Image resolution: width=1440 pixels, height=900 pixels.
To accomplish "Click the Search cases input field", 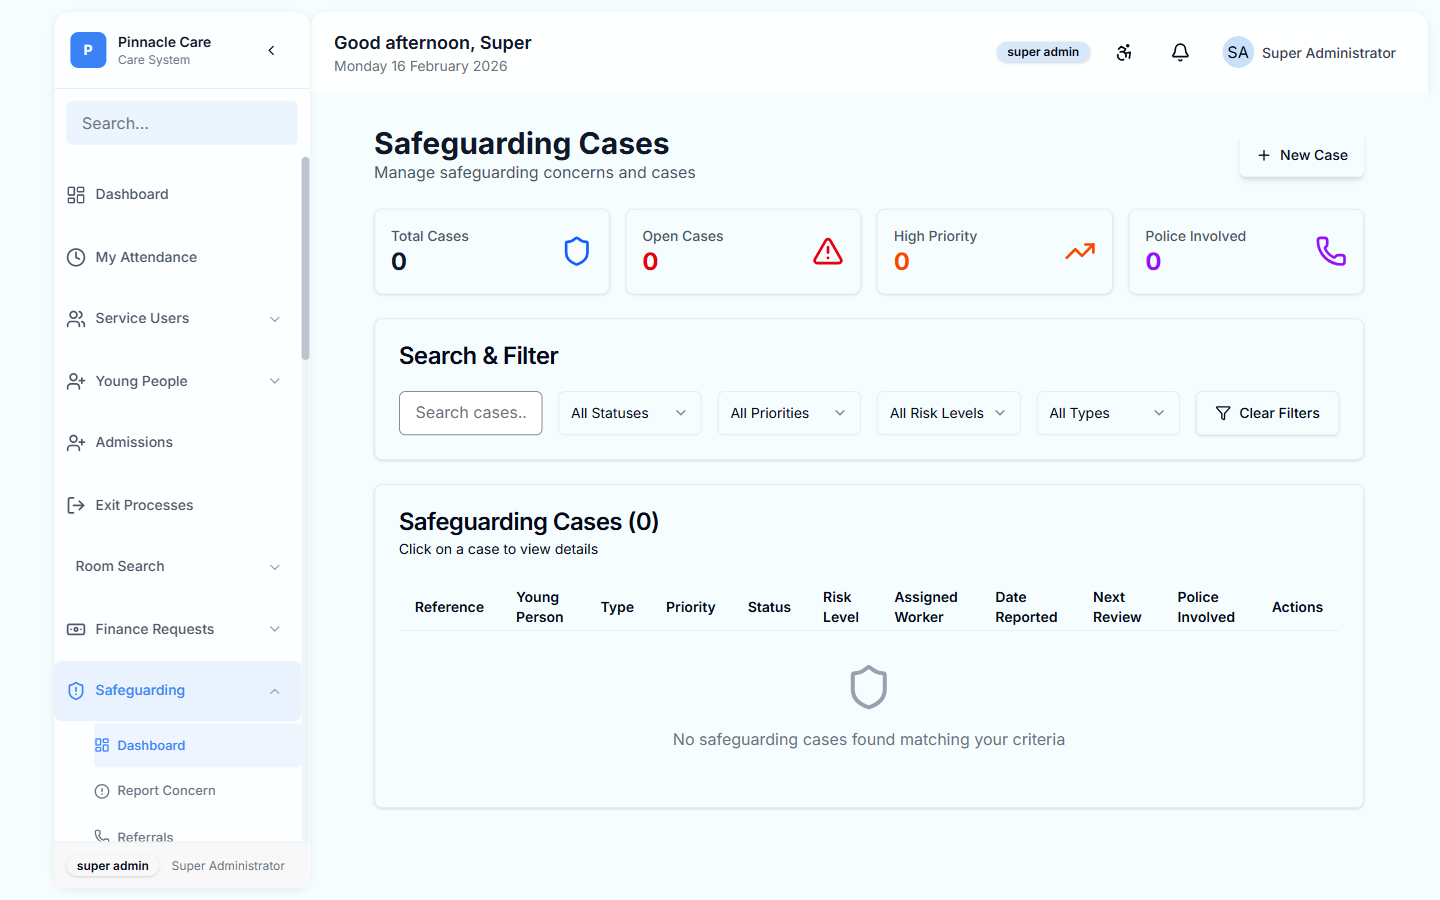I will (x=470, y=413).
